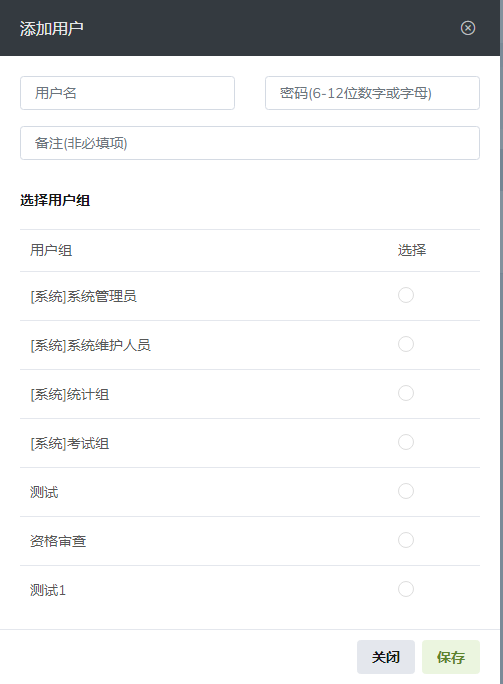Choose the 资格审查 group radio button
Viewport: 503px width, 684px height.
(x=406, y=540)
